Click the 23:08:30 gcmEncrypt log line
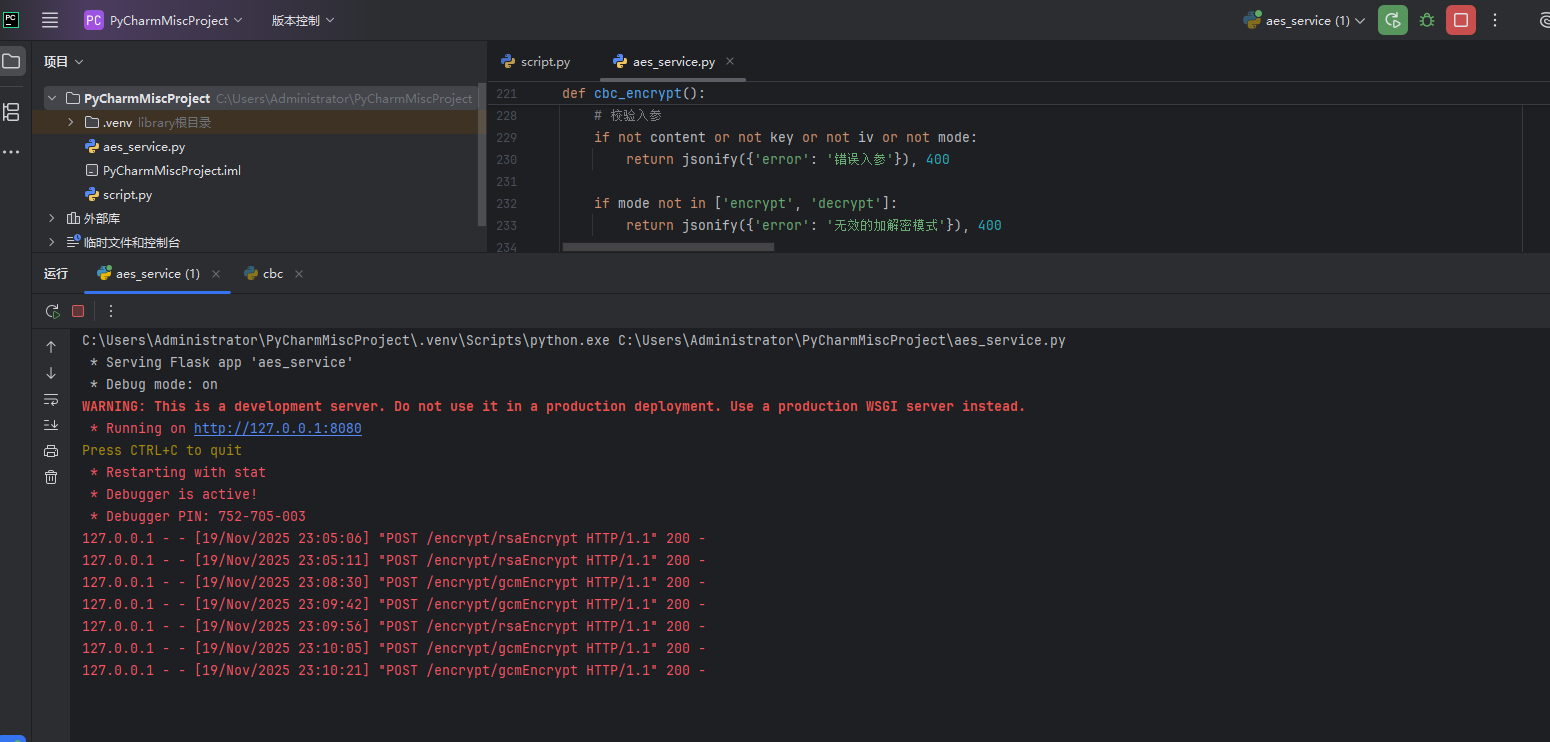1550x742 pixels. tap(394, 582)
